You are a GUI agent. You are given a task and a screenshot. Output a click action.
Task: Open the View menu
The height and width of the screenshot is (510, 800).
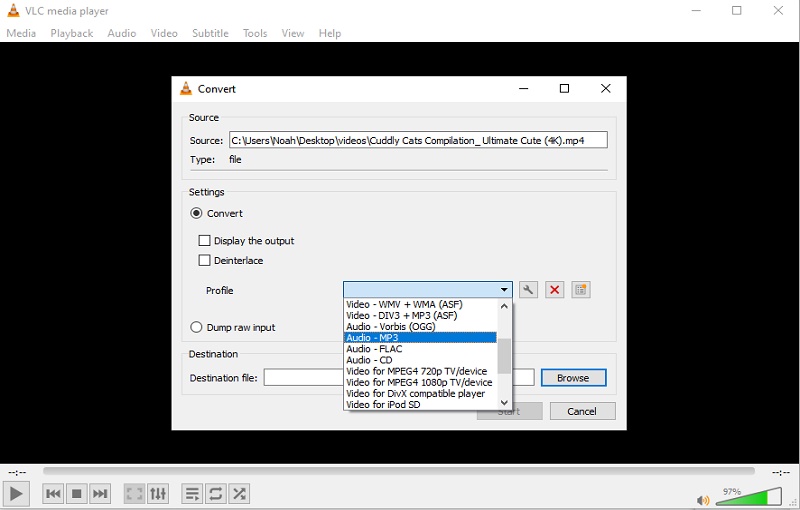point(292,33)
